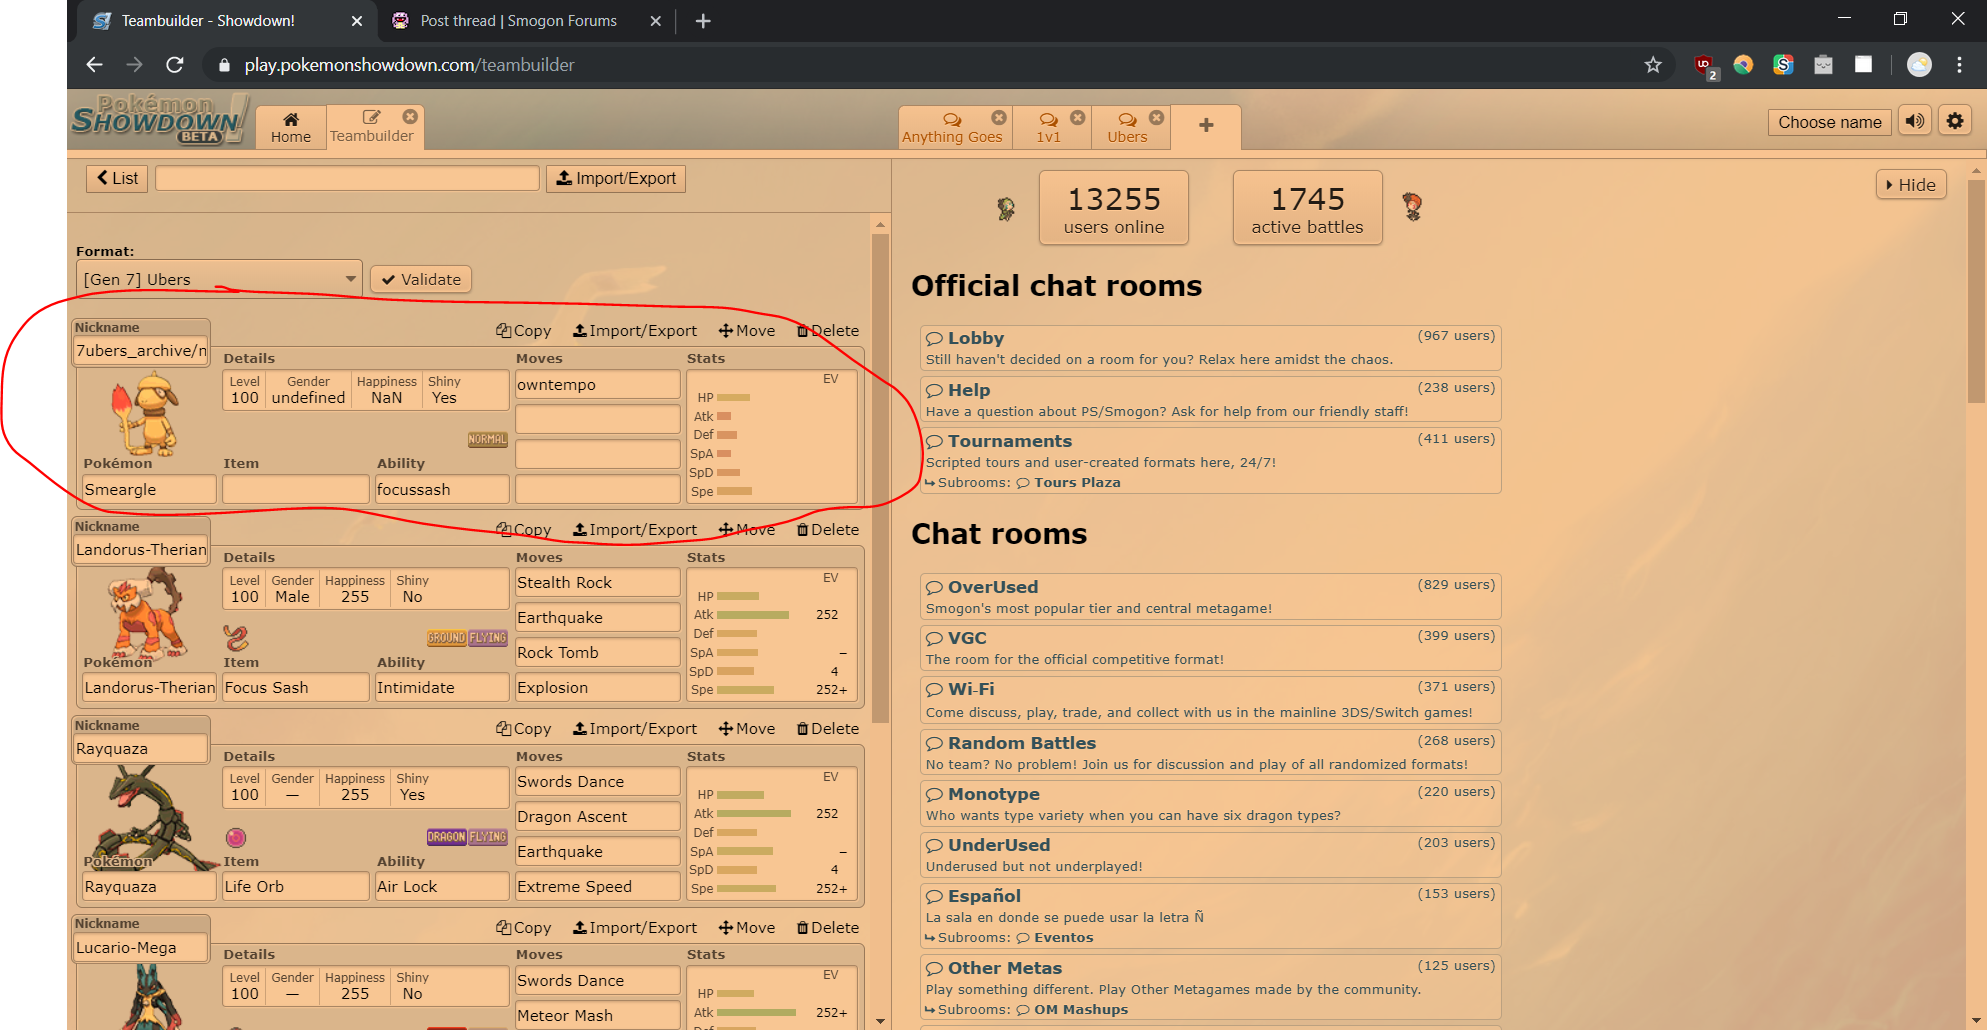
Task: Delete the Lucario-Mega set
Action: tap(828, 928)
